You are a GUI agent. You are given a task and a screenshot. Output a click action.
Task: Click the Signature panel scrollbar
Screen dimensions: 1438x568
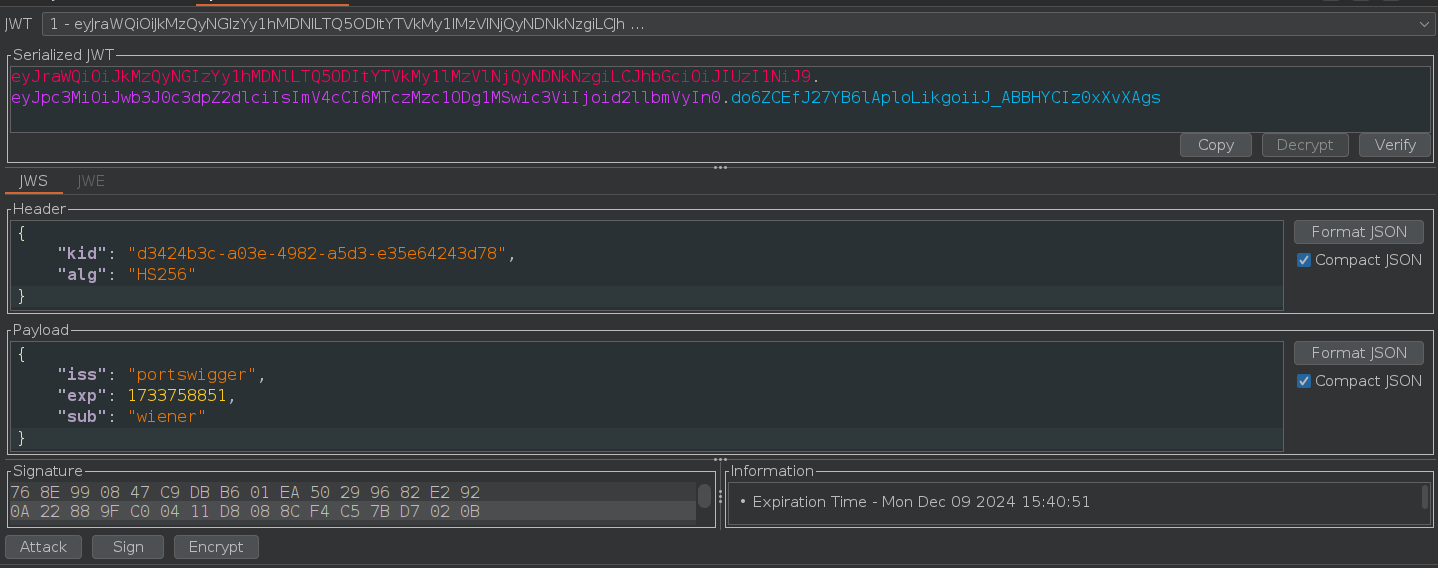click(704, 496)
